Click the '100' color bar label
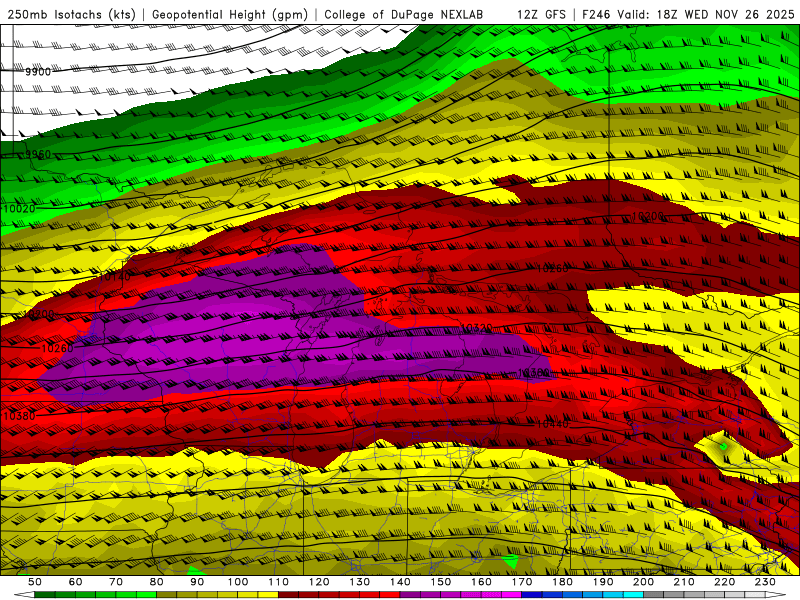 (238, 582)
